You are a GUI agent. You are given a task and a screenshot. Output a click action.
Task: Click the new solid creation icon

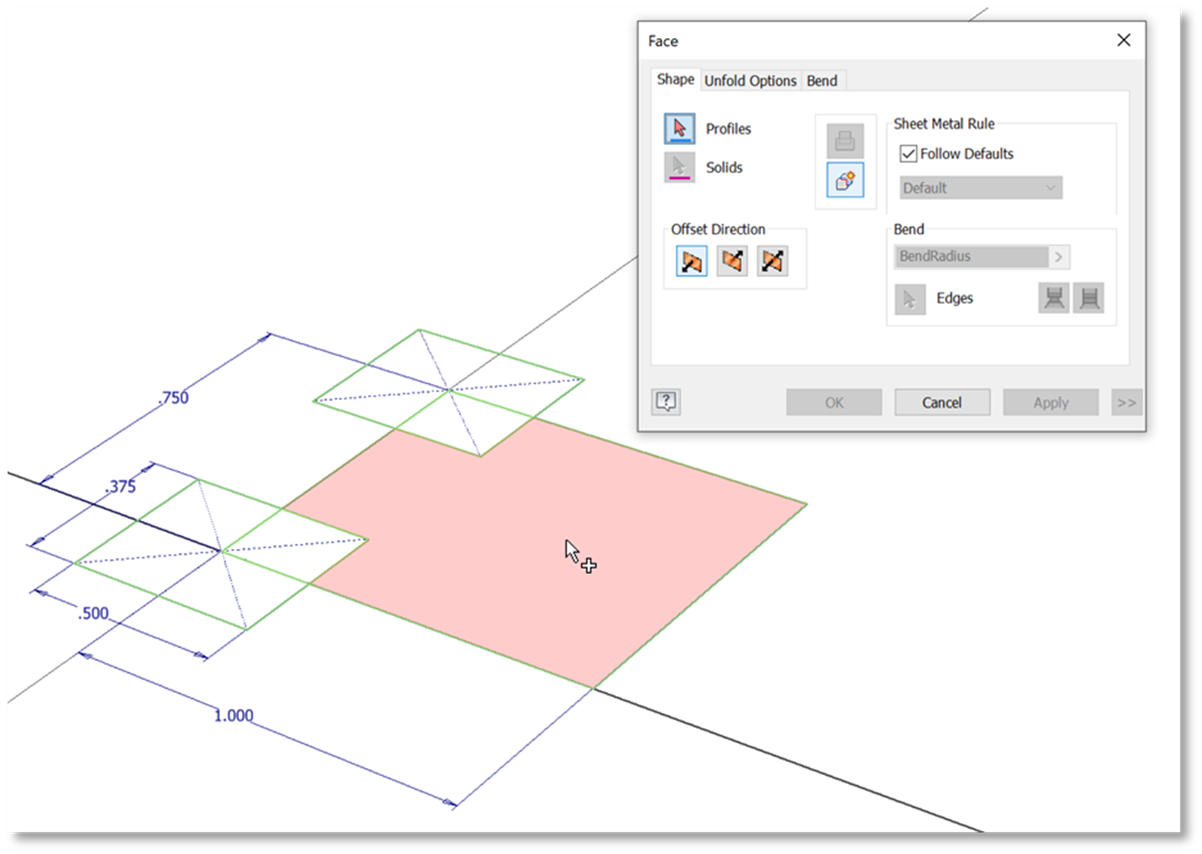[845, 181]
